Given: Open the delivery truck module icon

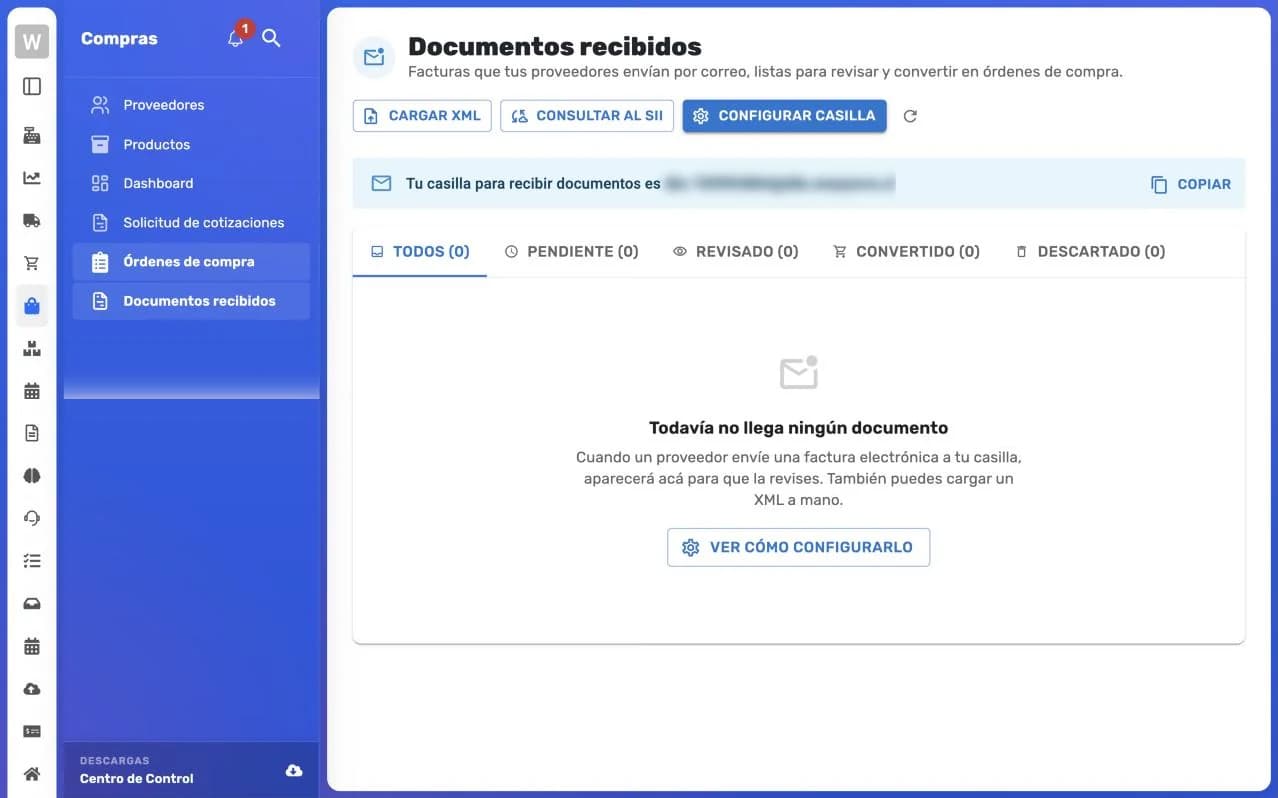Looking at the screenshot, I should (x=32, y=220).
